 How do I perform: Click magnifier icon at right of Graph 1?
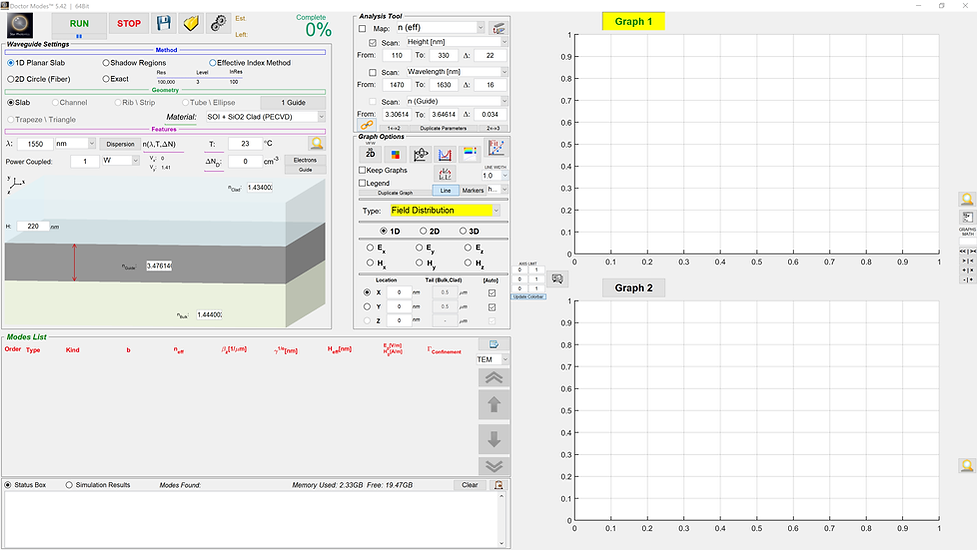(x=967, y=199)
